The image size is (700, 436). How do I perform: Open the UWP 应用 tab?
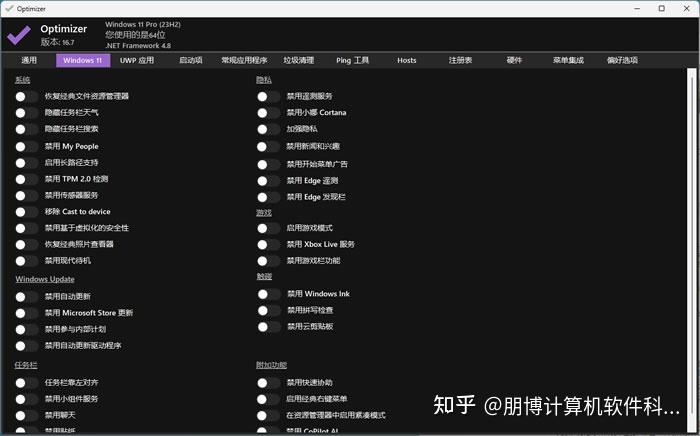137,60
